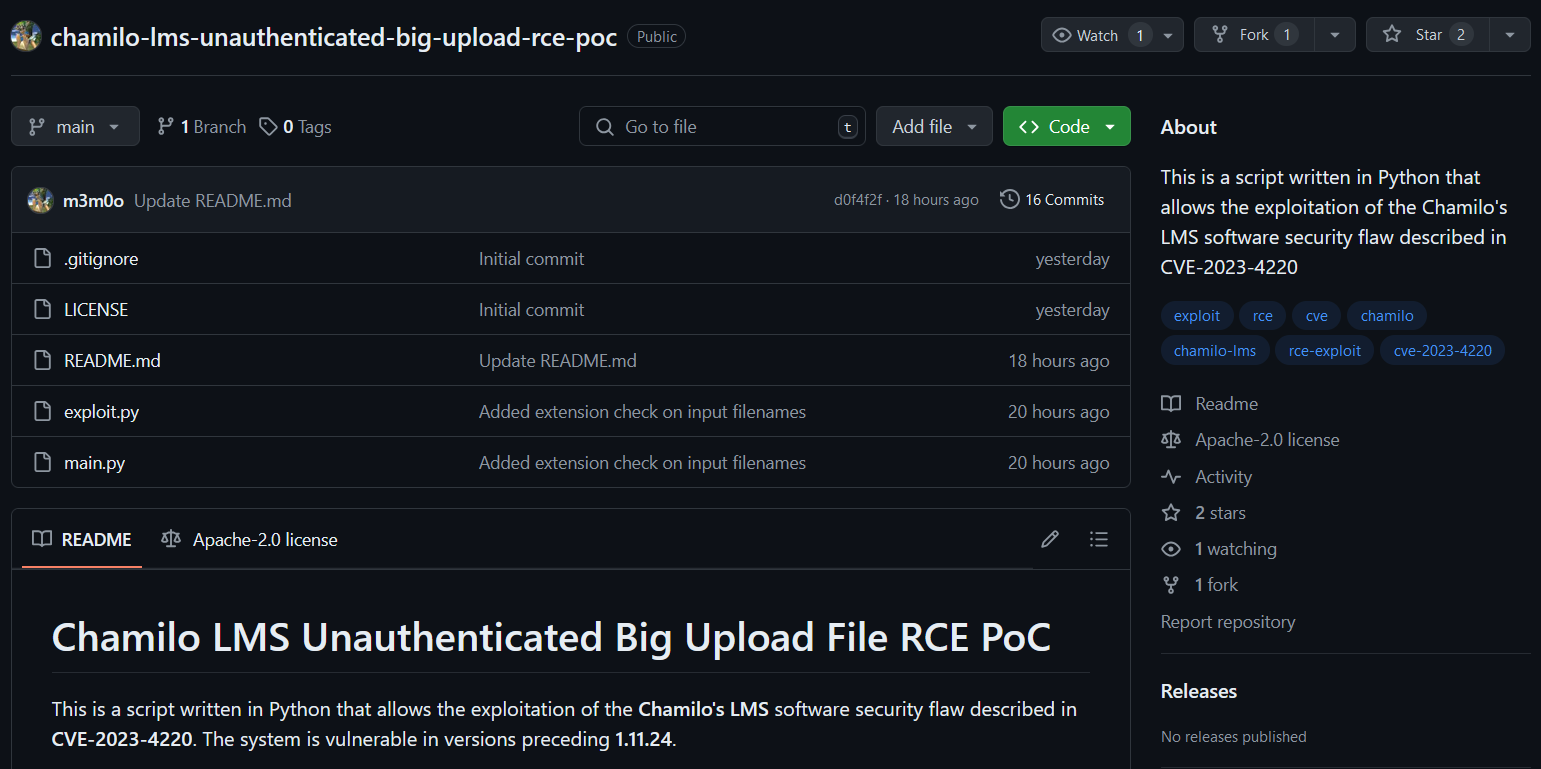Select the README tab
1541x769 pixels.
point(82,539)
